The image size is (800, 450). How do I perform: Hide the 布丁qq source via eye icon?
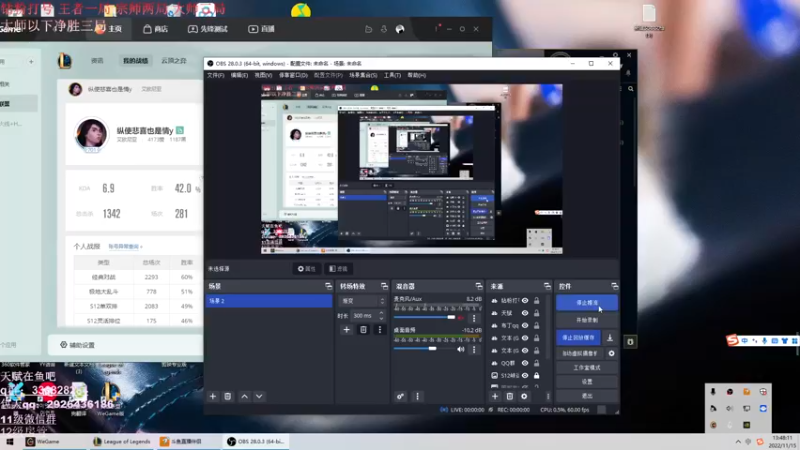(x=525, y=326)
